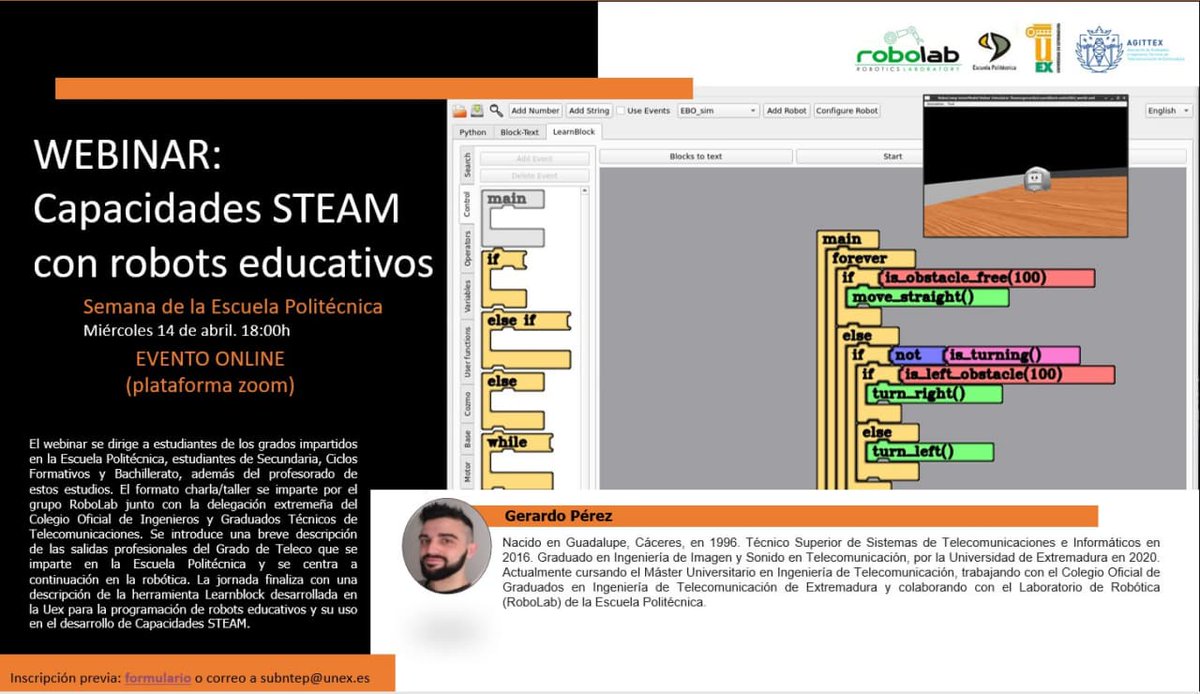Open the Cozmo side tab
This screenshot has width=1200, height=694.
coord(466,403)
